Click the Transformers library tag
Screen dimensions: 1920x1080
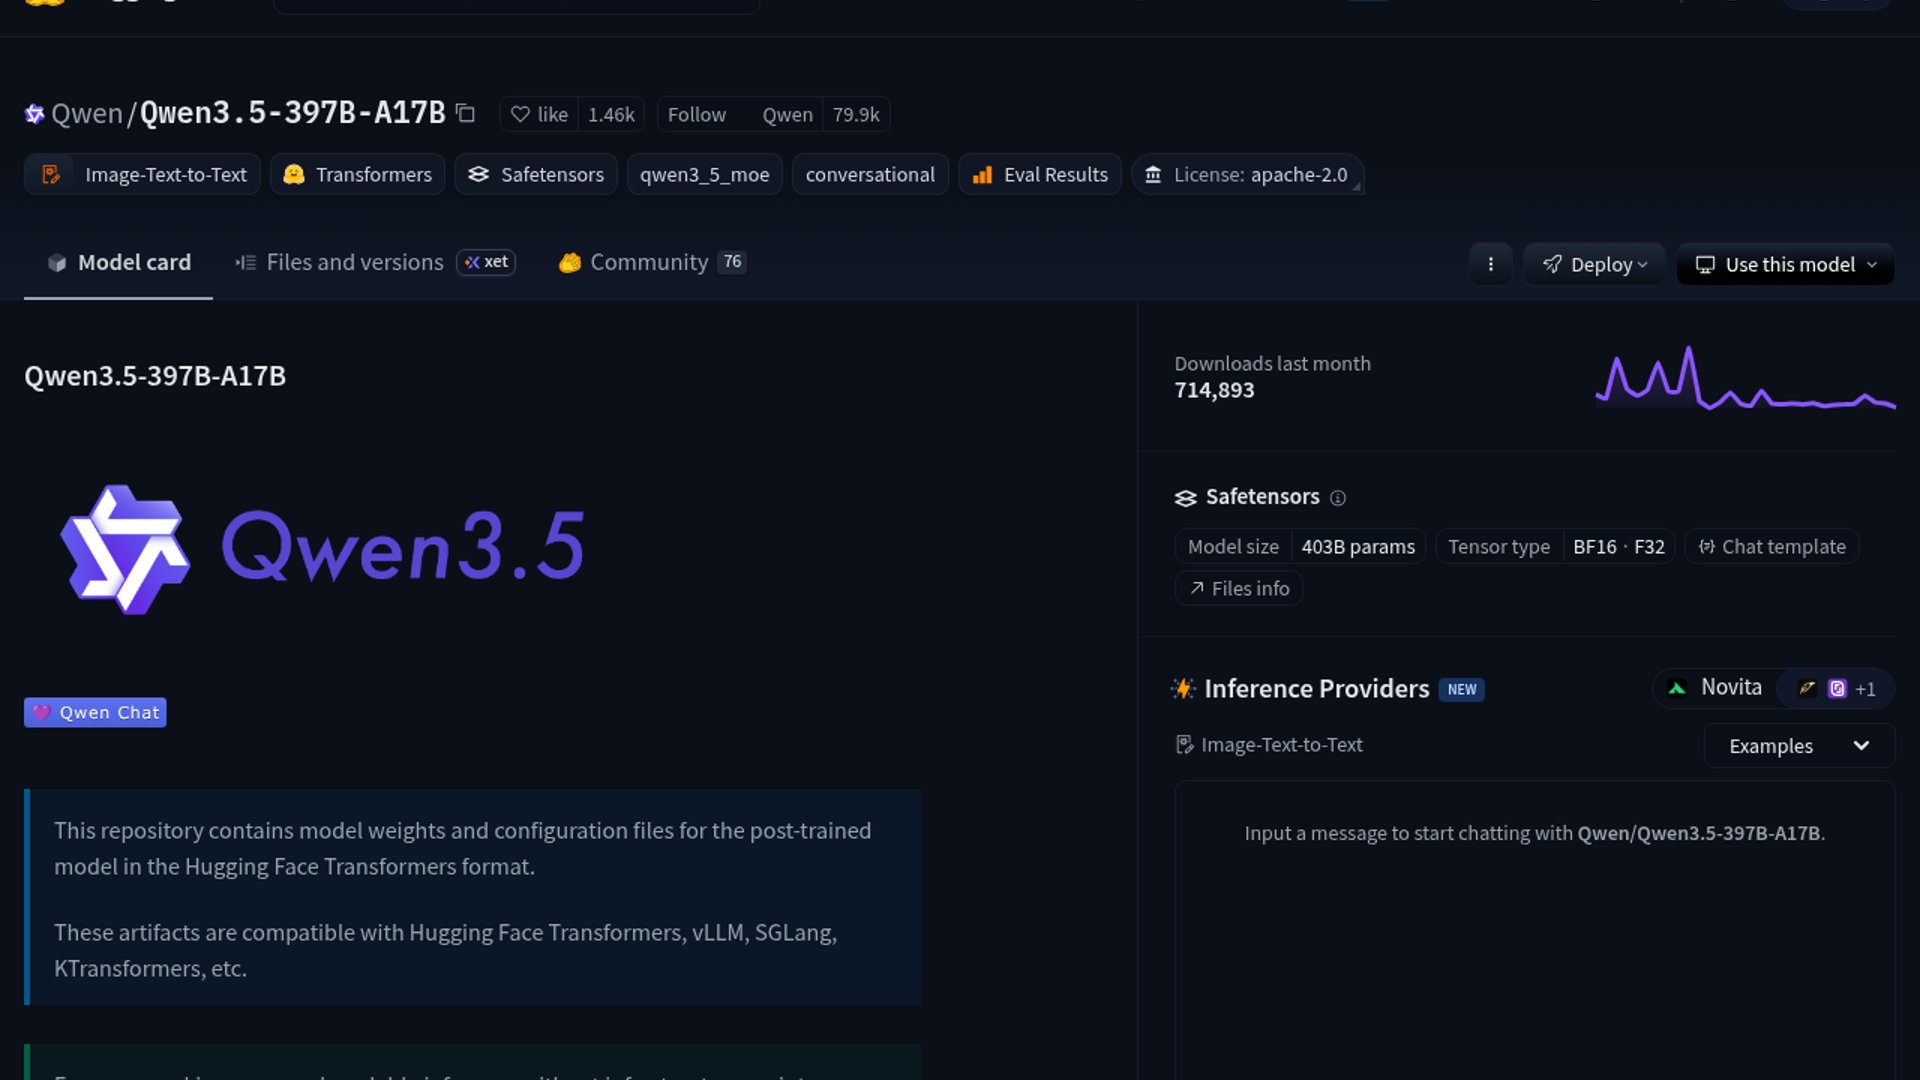tap(358, 175)
